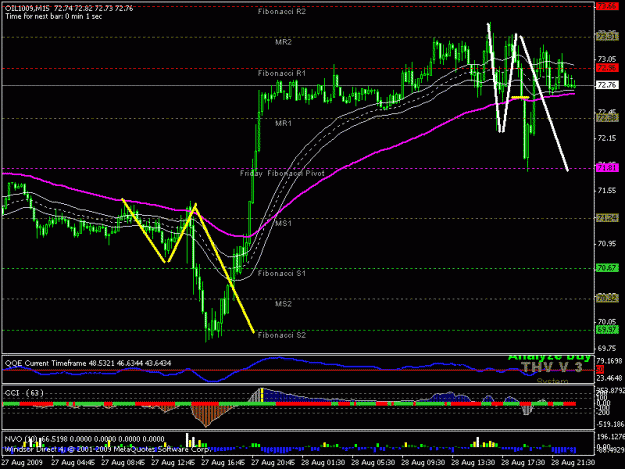Image resolution: width=625 pixels, height=469 pixels.
Task: Click the Fibonacci R1 level label
Action: [282, 73]
